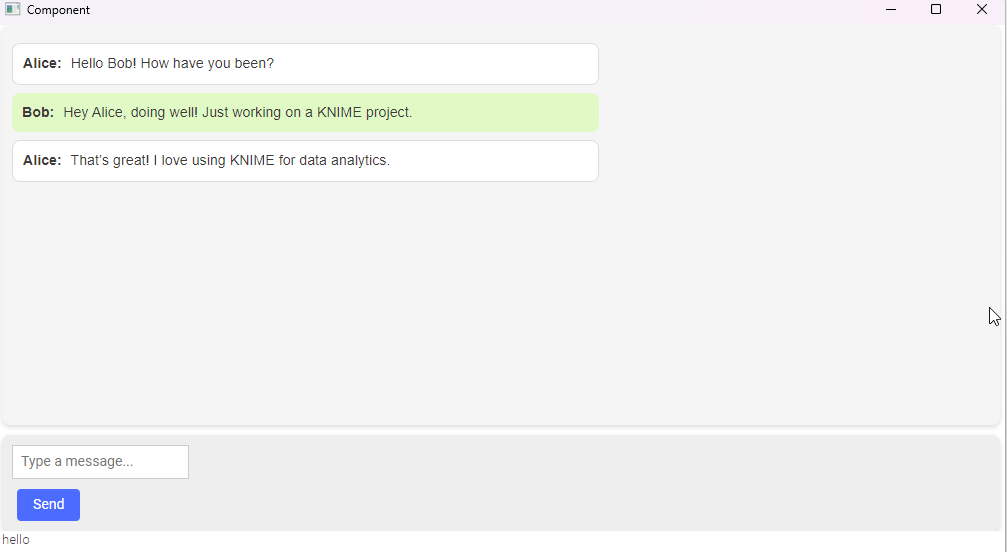Screen dimensions: 1007x552
Task: Select Alice's 'Hello Bob! How have you been?' message
Action: click(x=305, y=64)
